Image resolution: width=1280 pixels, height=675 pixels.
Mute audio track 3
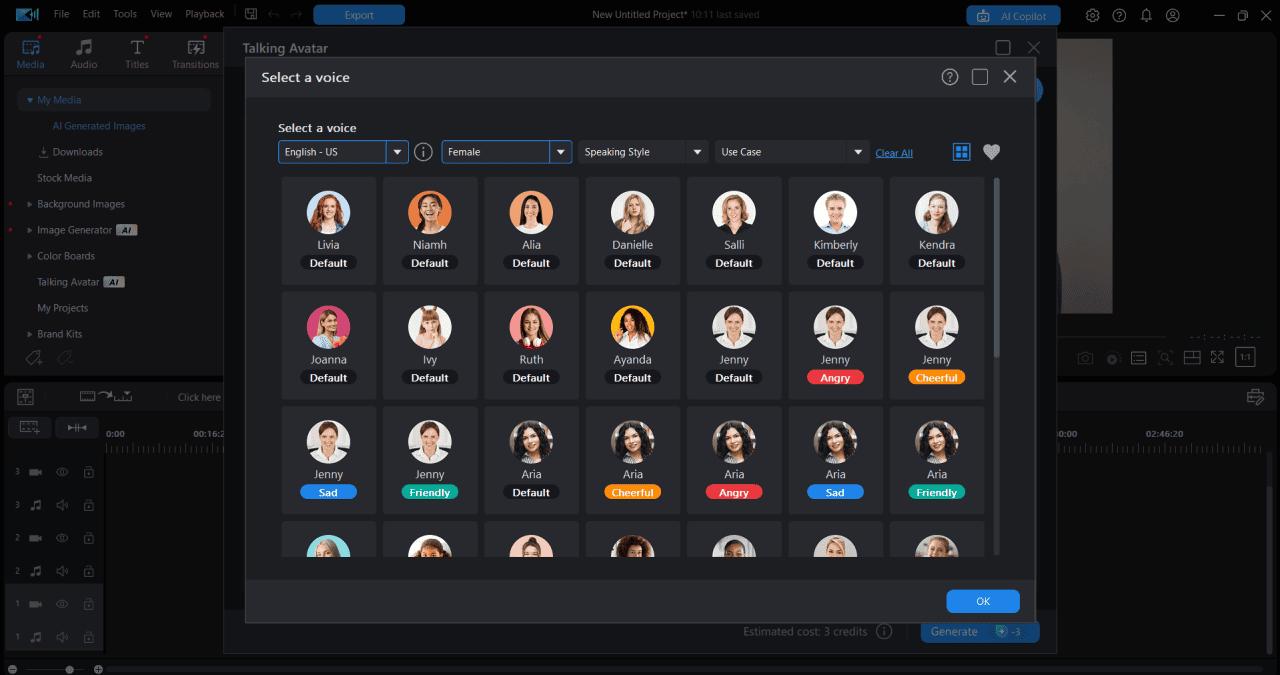[x=62, y=505]
